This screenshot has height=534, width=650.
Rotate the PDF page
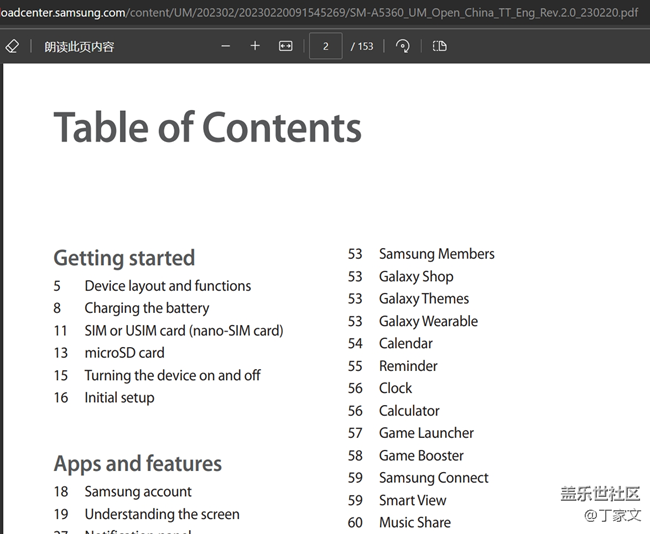pos(403,46)
